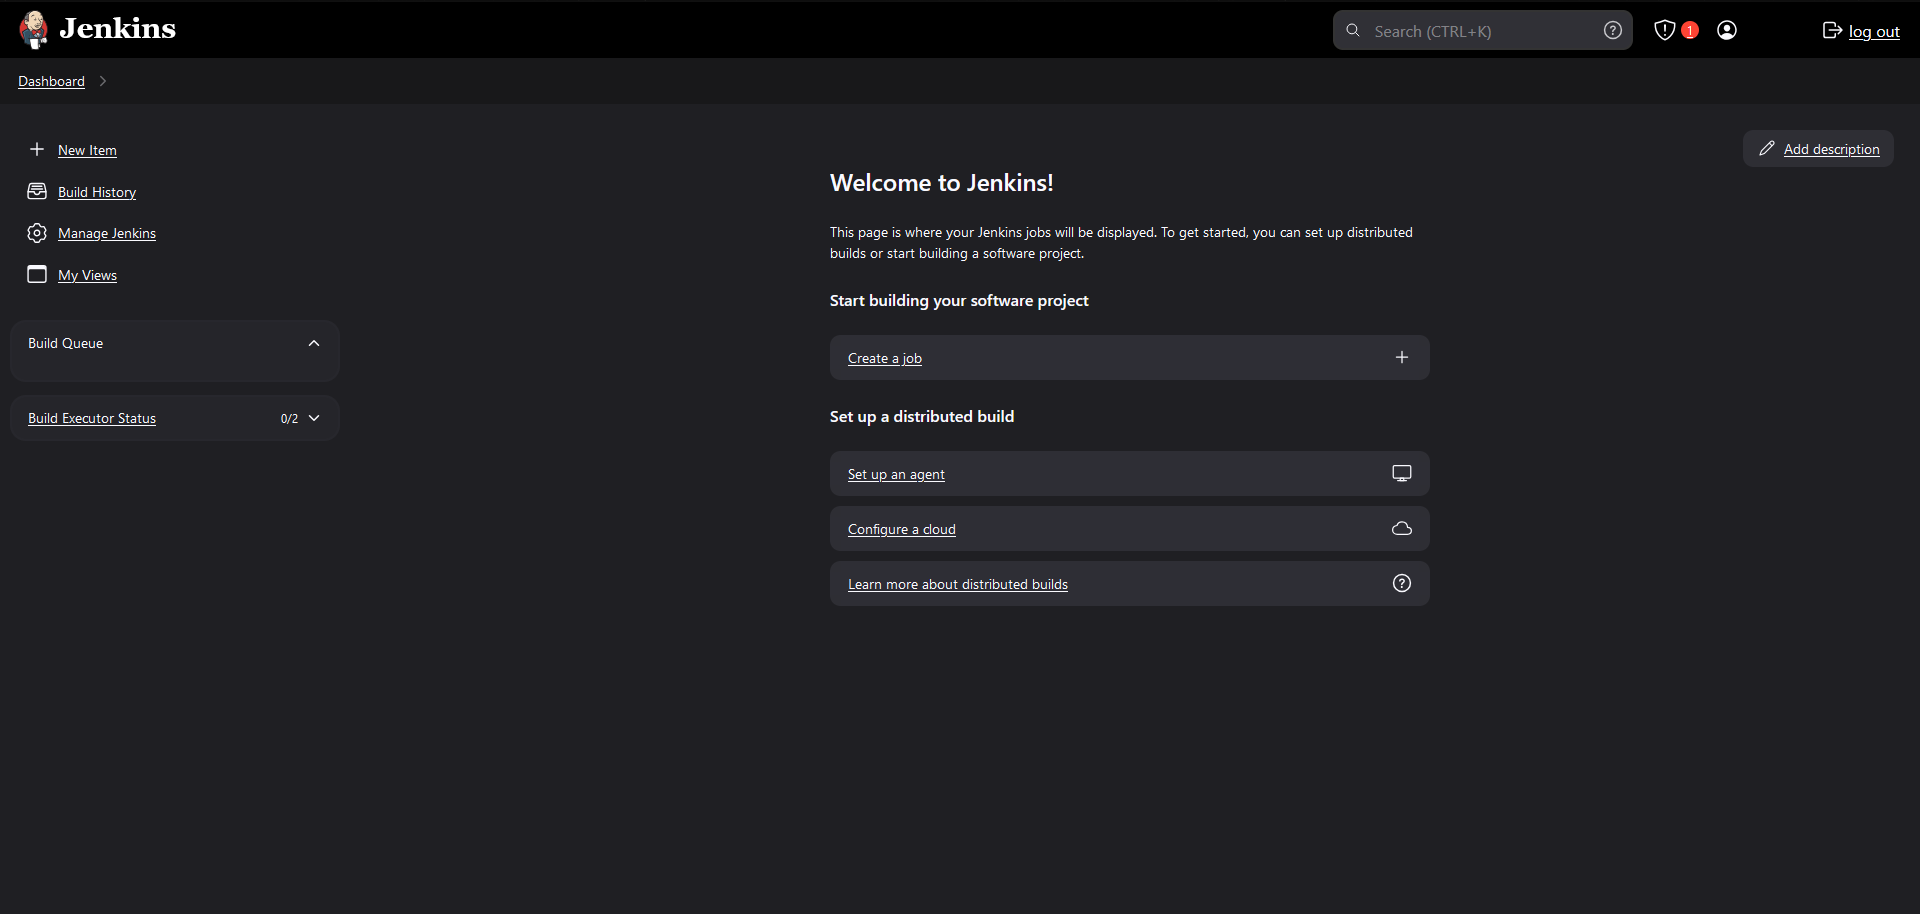
Task: Click the Jenkins title text in header
Action: pyautogui.click(x=117, y=29)
